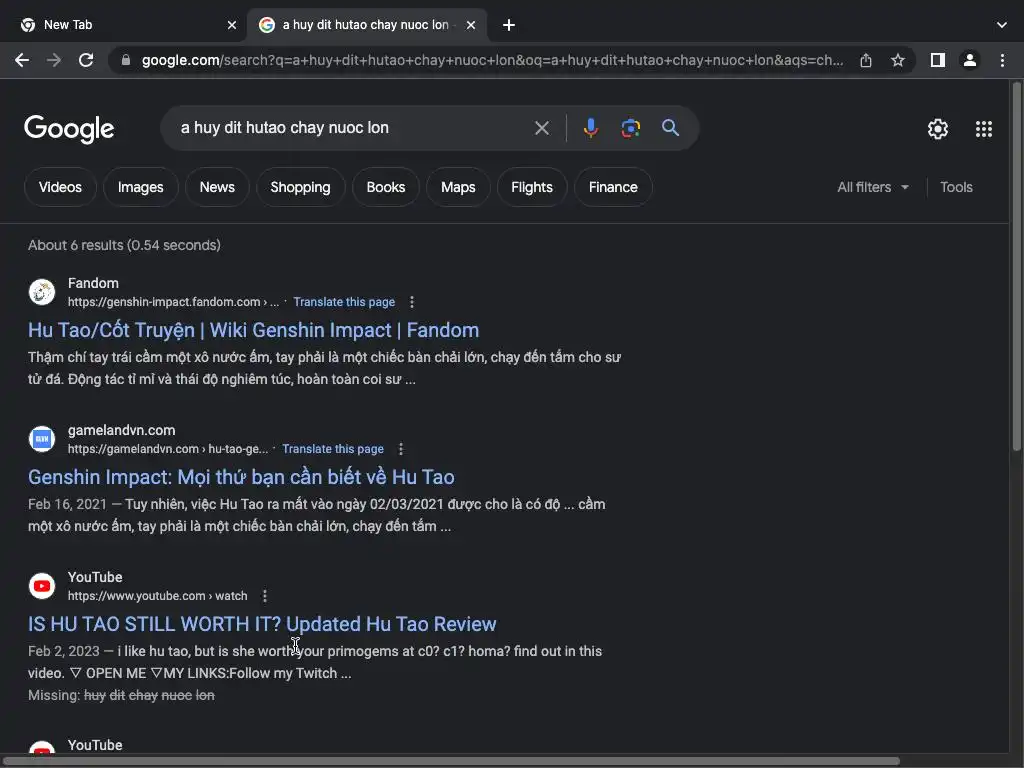Open the Updated Hu Tao Review video
Viewport: 1024px width, 768px height.
[262, 624]
